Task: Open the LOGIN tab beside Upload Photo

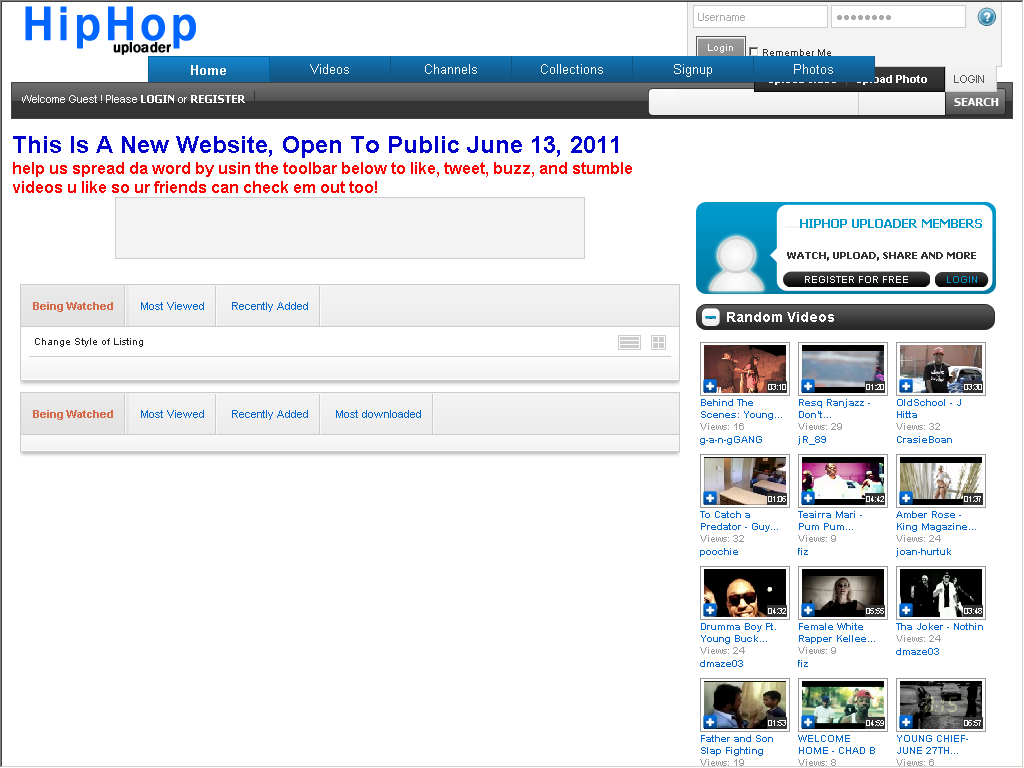Action: [968, 79]
